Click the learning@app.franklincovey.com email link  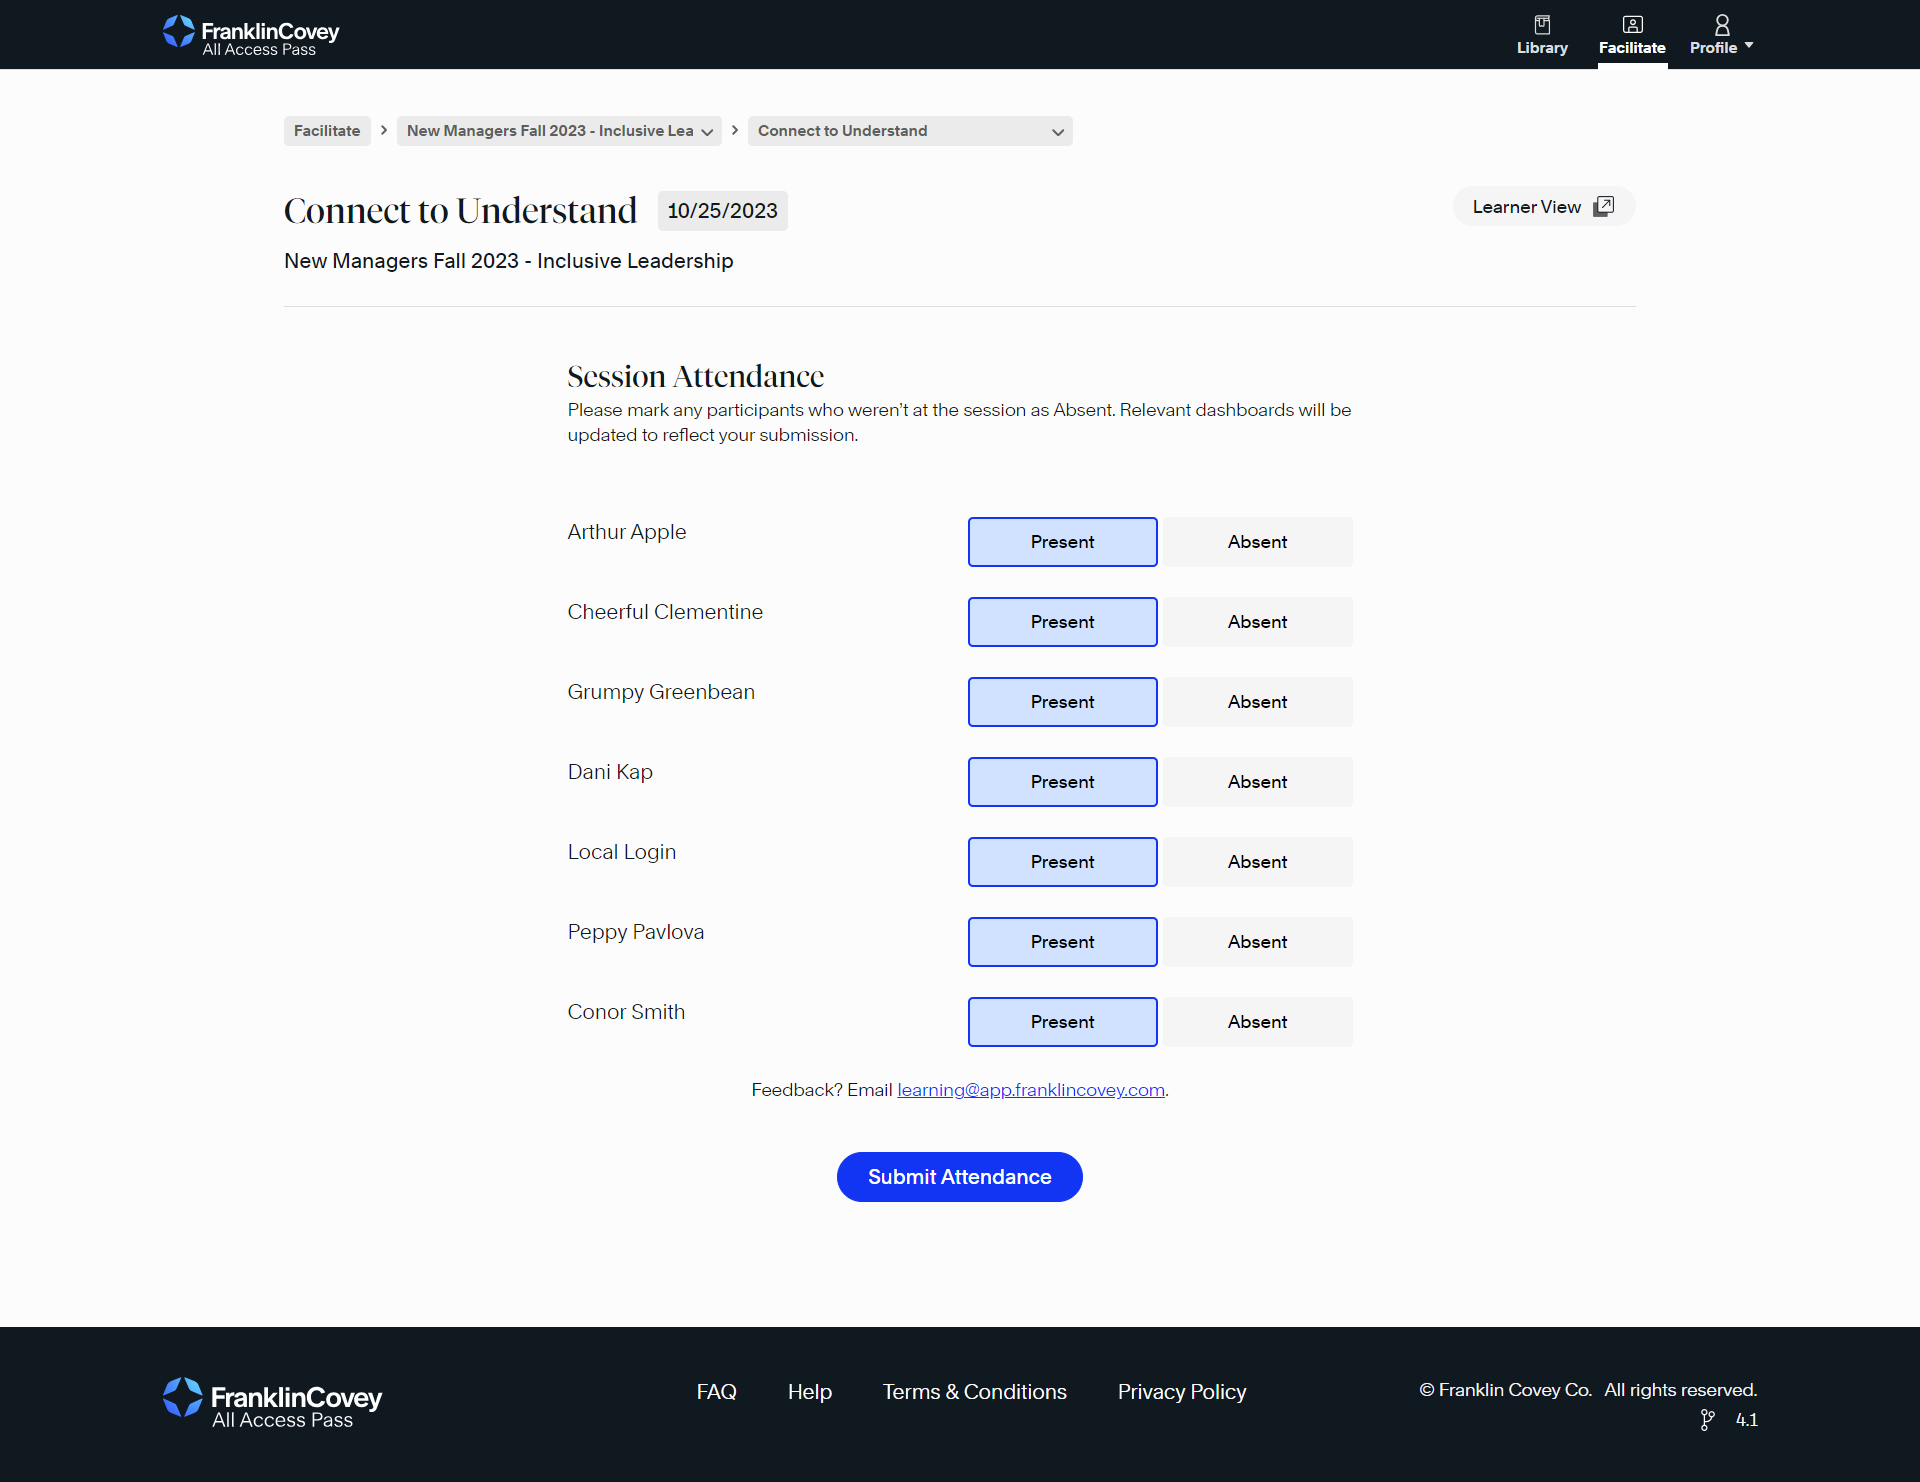tap(1030, 1090)
